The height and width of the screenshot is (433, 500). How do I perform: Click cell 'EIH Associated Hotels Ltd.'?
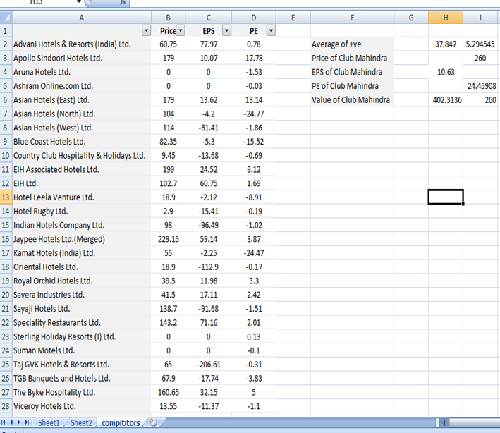coord(82,170)
